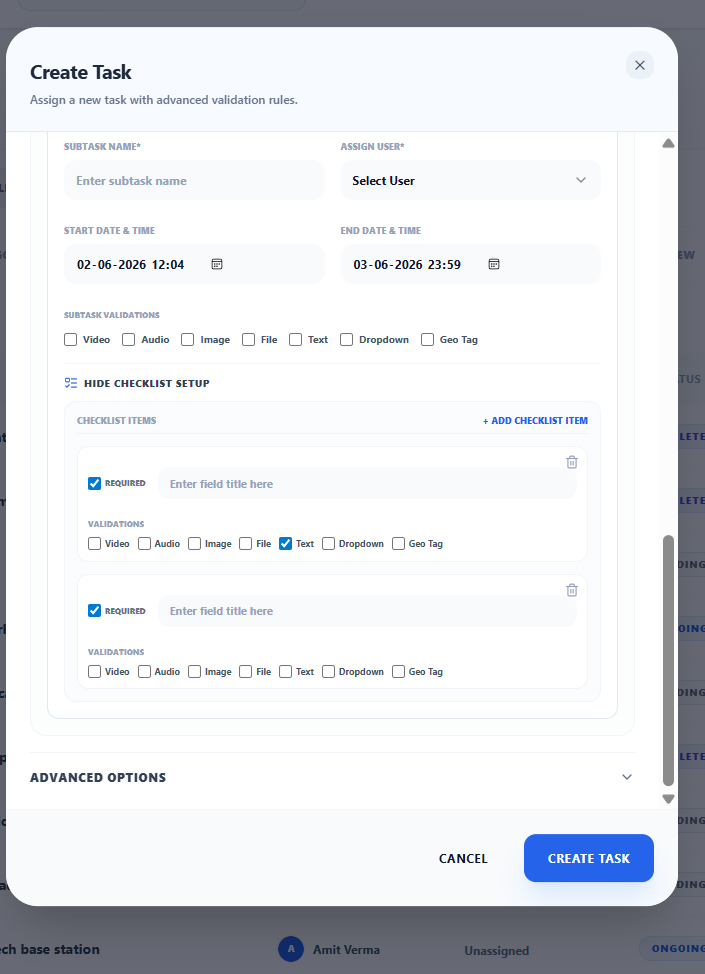The width and height of the screenshot is (705, 974).
Task: Click the Amit Verma avatar in background list
Action: (291, 949)
